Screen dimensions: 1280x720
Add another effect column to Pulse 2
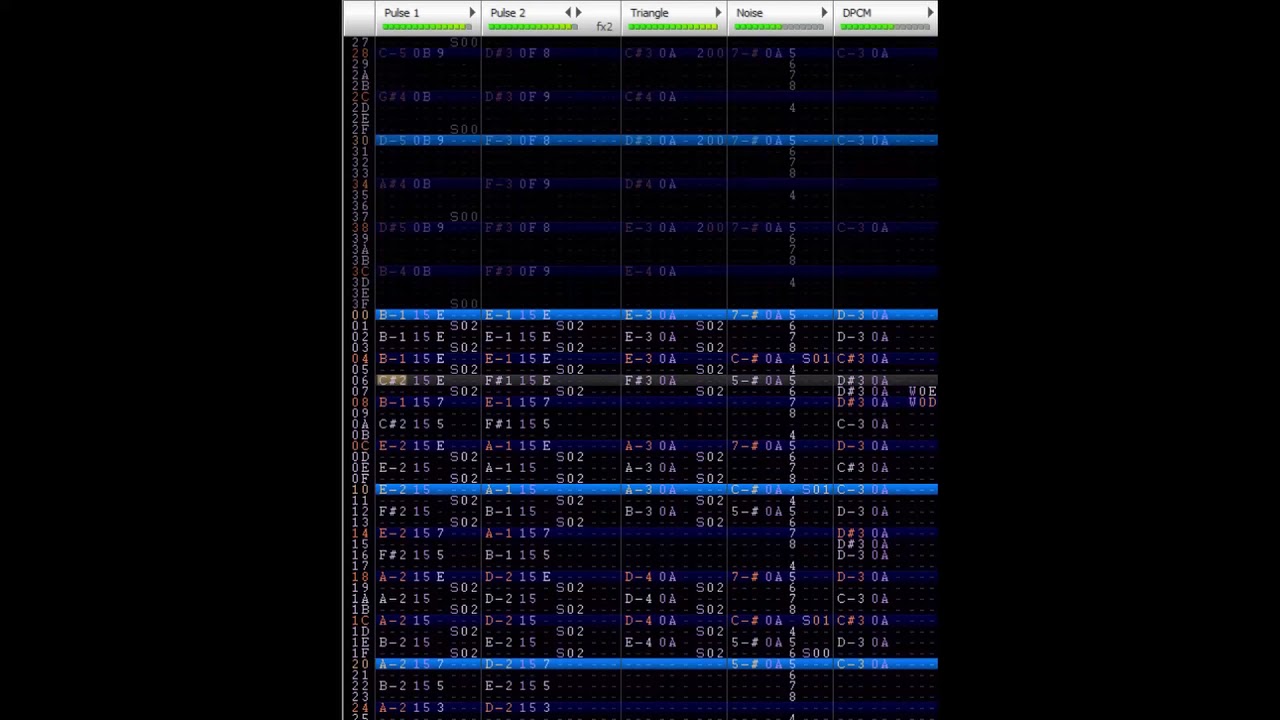[578, 13]
